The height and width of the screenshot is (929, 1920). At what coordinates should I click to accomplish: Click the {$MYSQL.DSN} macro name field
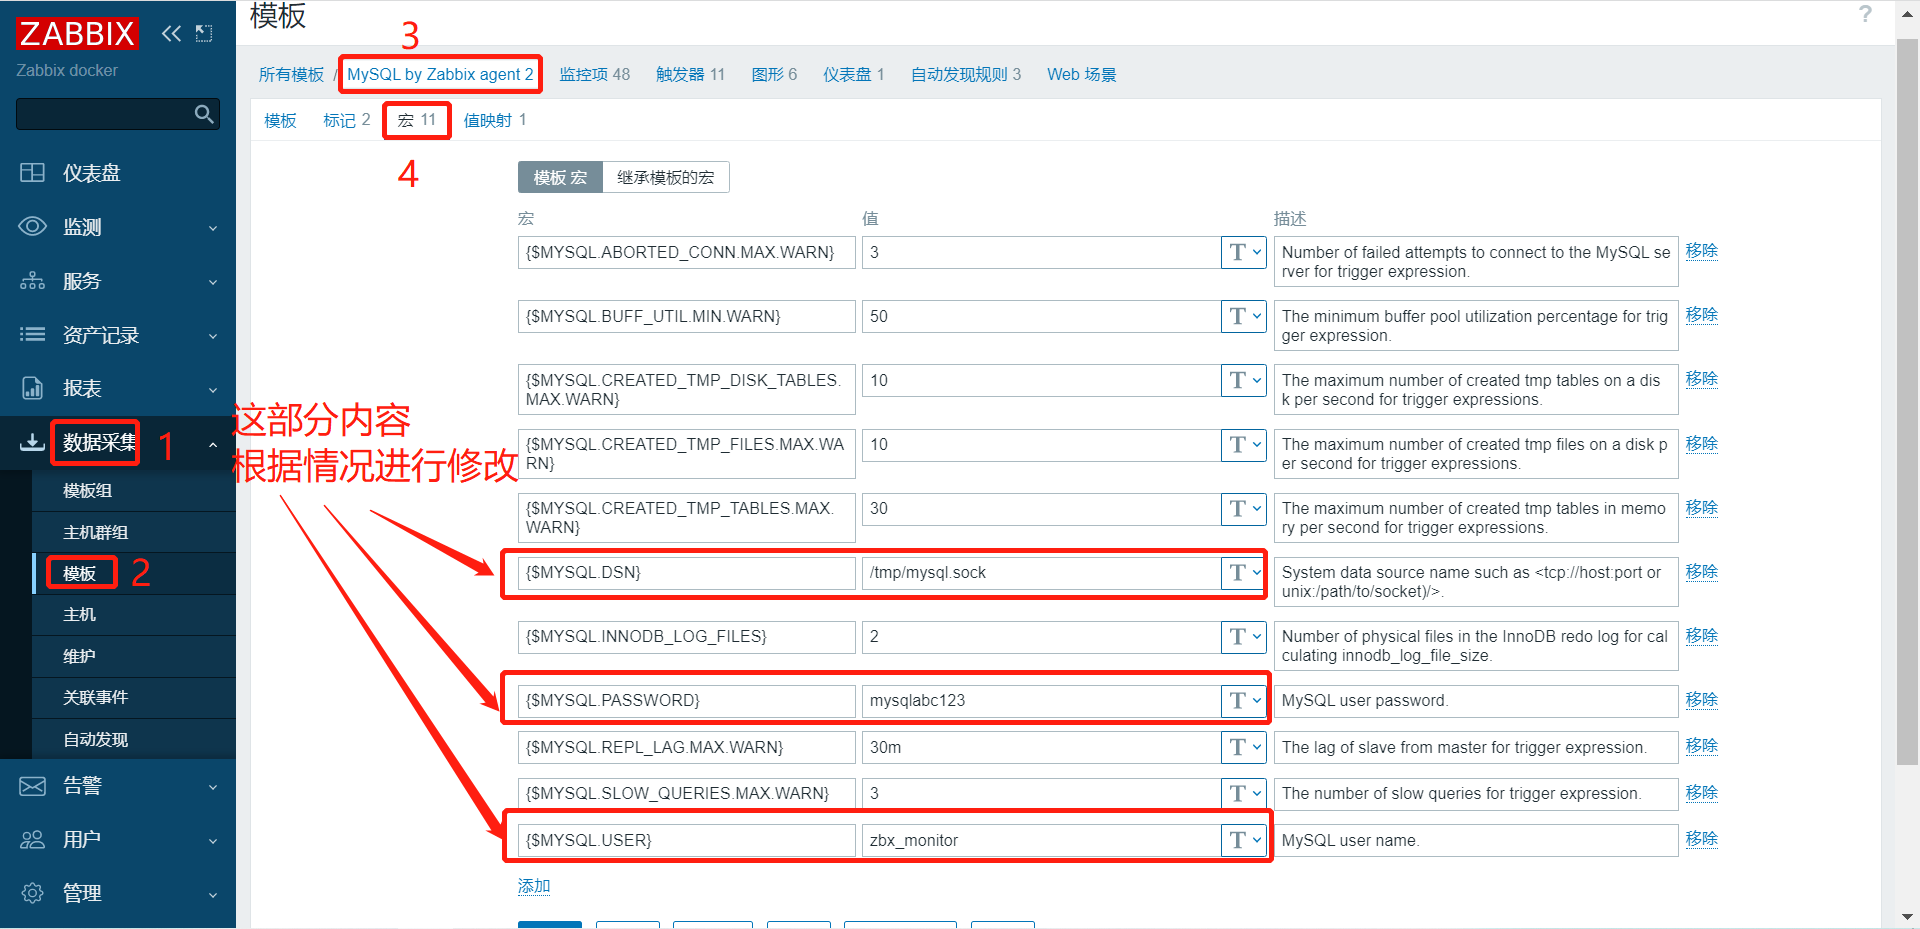pyautogui.click(x=687, y=573)
